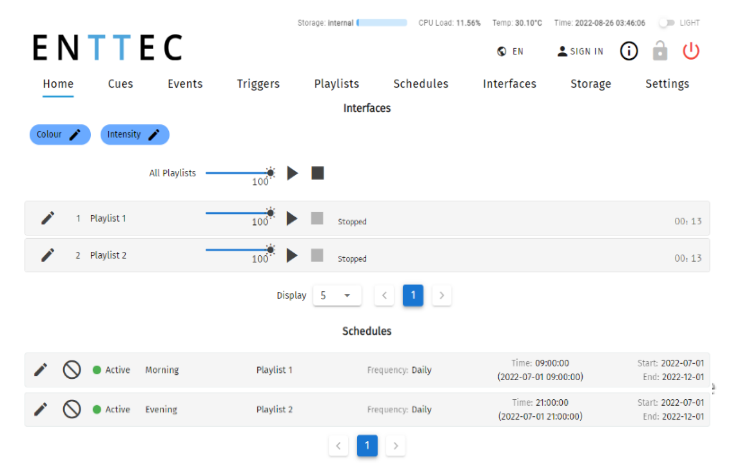
Task: Go to next playlists page
Action: point(441,295)
